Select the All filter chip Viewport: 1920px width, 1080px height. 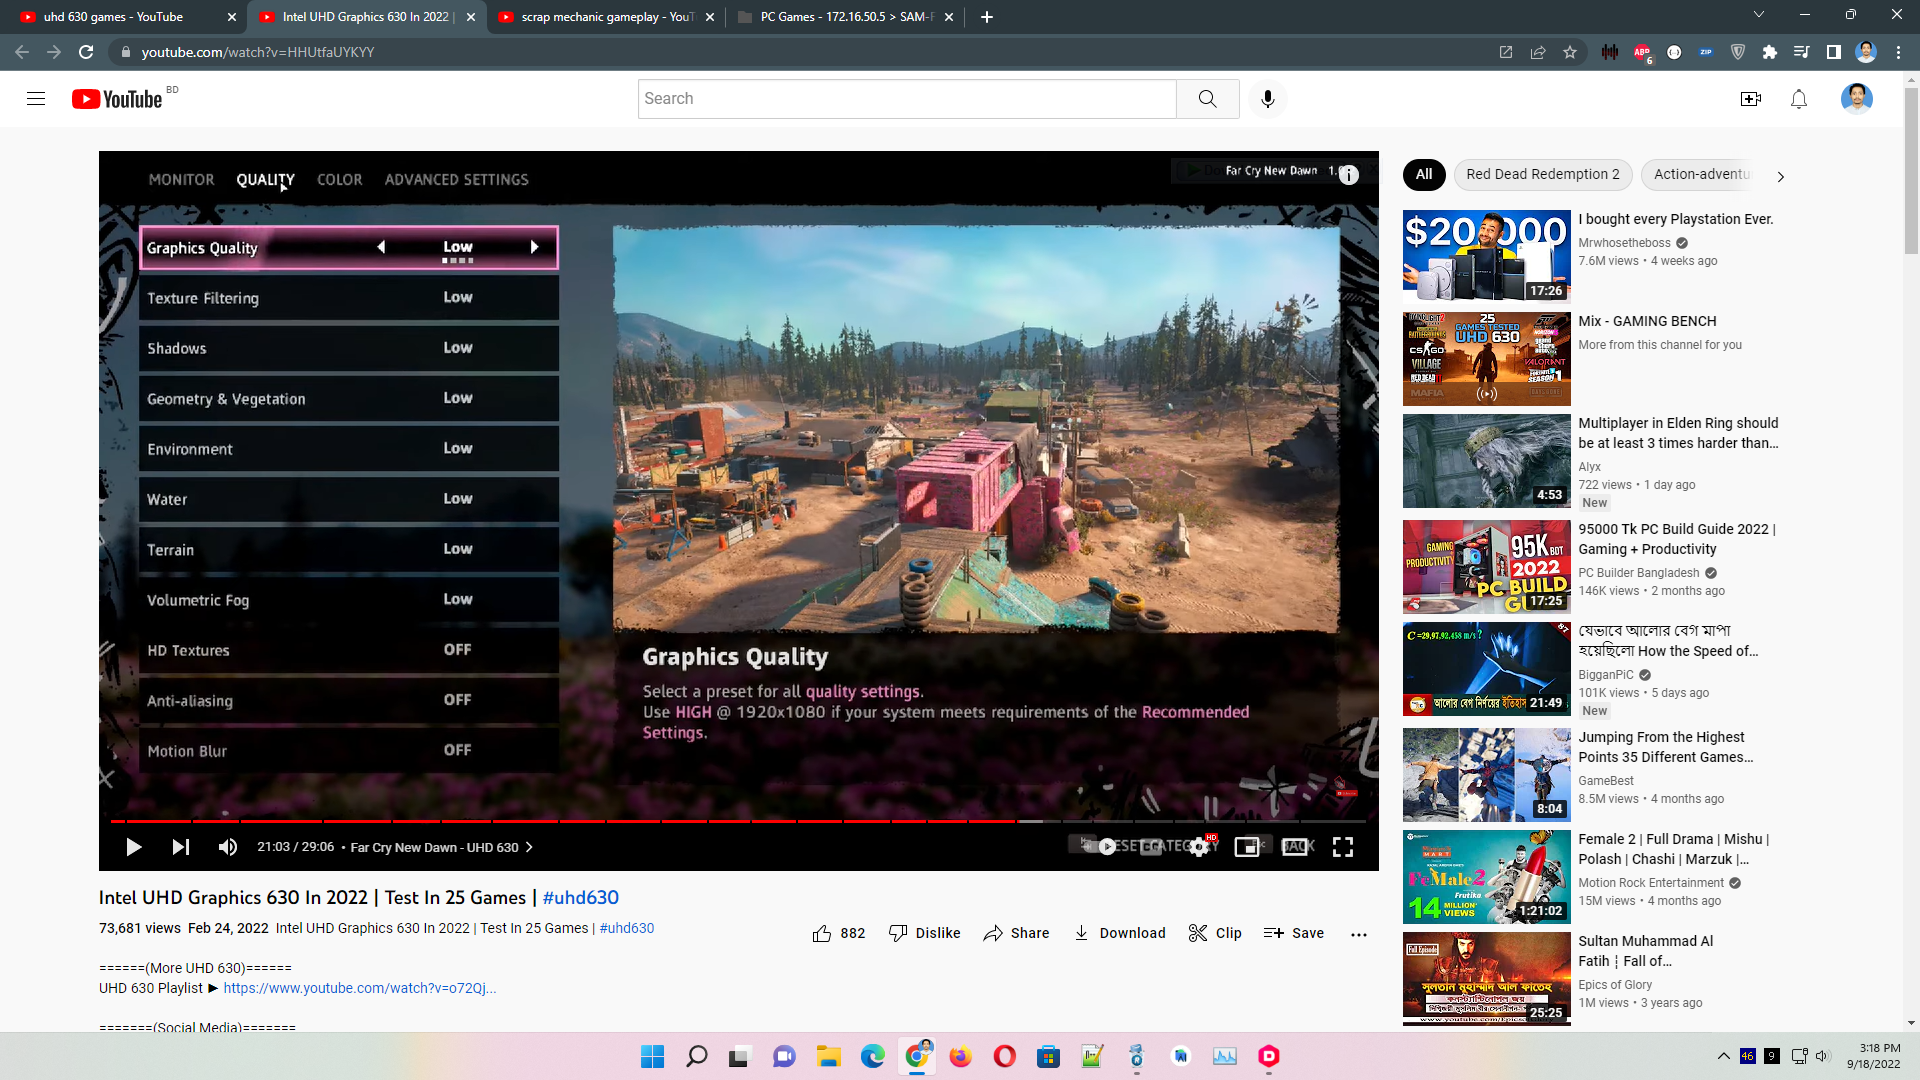coord(1424,174)
